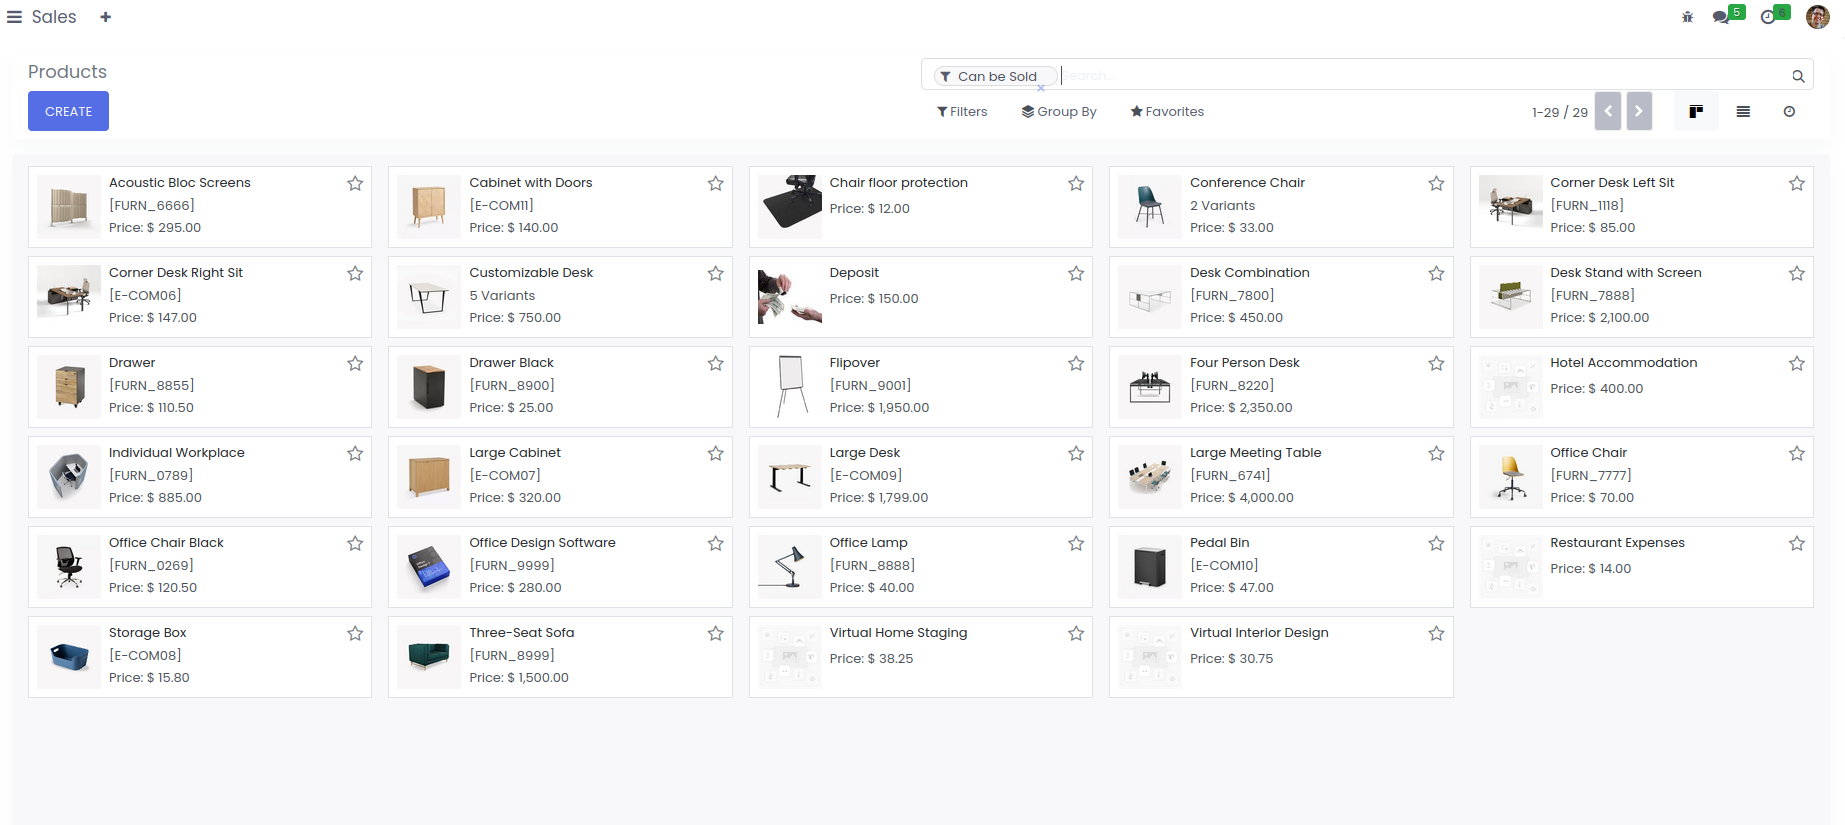The width and height of the screenshot is (1845, 825).
Task: Open the user avatar menu
Action: pyautogui.click(x=1817, y=17)
